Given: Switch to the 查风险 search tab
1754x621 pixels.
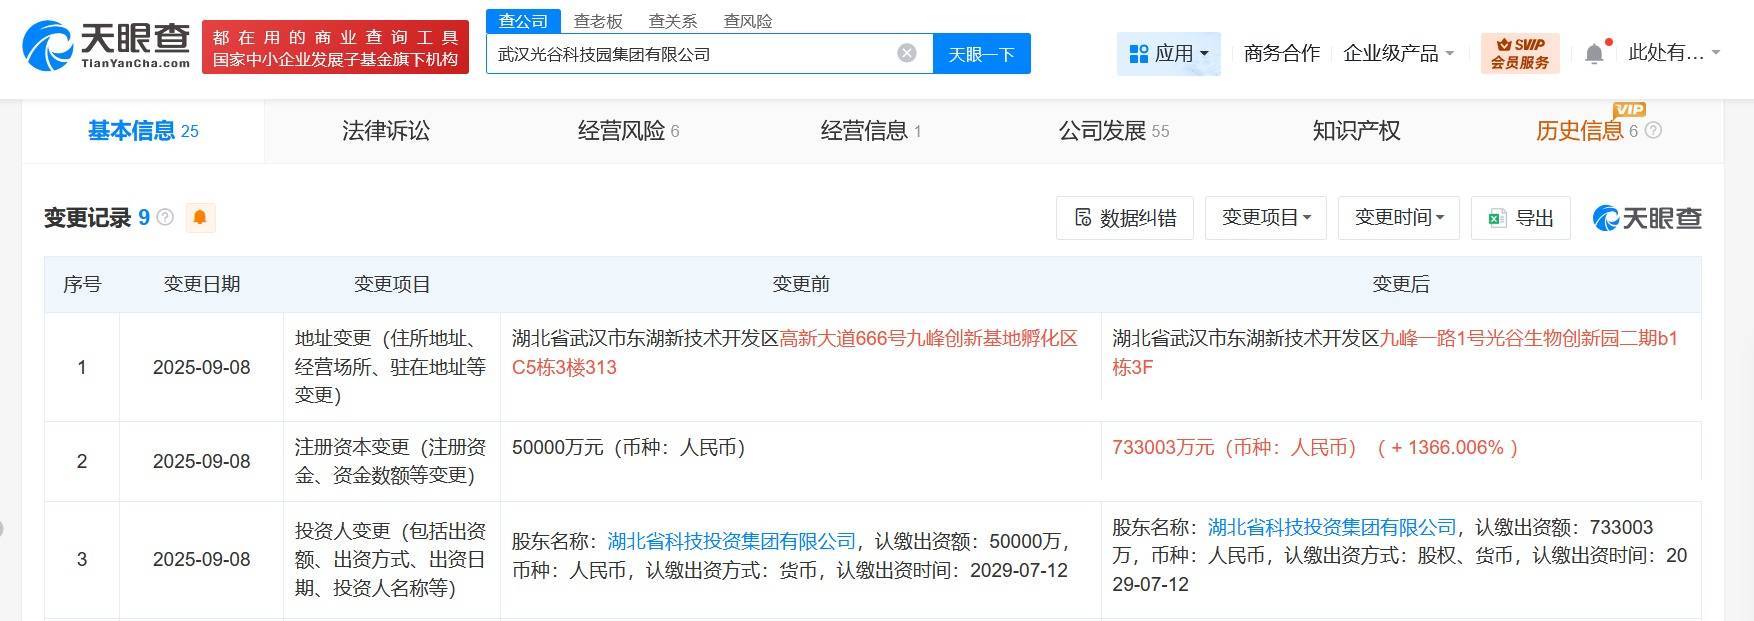Looking at the screenshot, I should coord(748,21).
